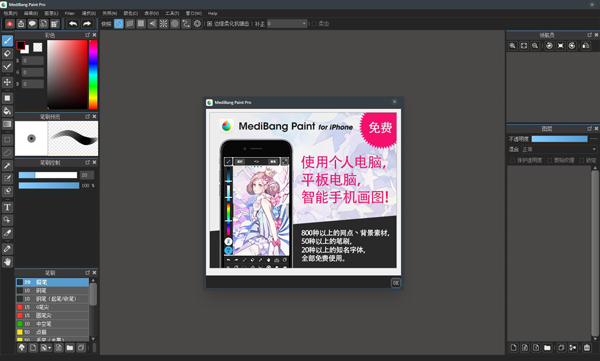Click the Redo arrow in the toolbar
This screenshot has width=600, height=361.
[x=87, y=24]
